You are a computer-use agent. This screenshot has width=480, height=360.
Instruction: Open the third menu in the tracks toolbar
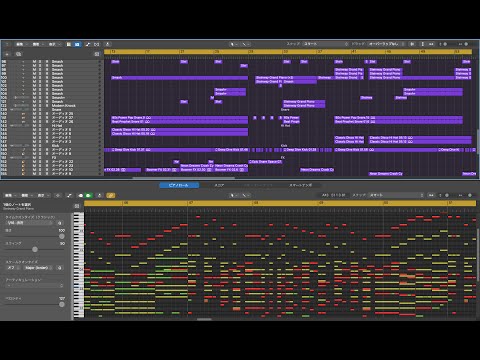click(x=54, y=44)
